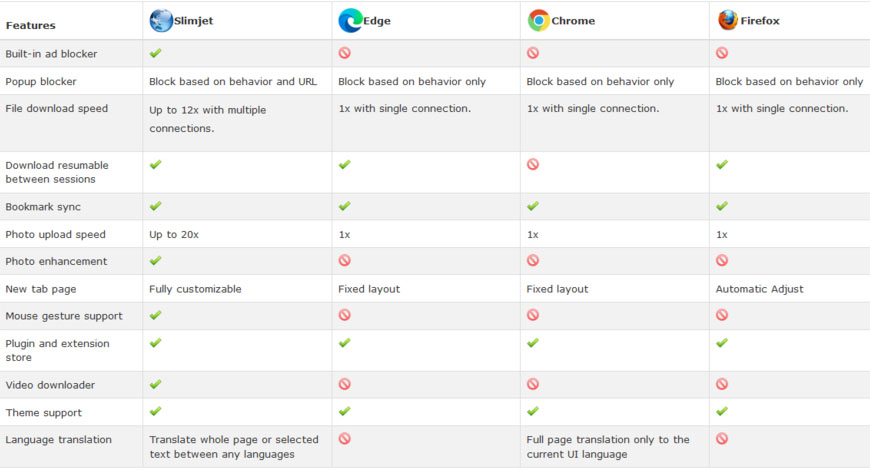This screenshot has width=870, height=470.
Task: Click Edge's red prohibited icon for Built-in ad blocker
Action: (345, 53)
